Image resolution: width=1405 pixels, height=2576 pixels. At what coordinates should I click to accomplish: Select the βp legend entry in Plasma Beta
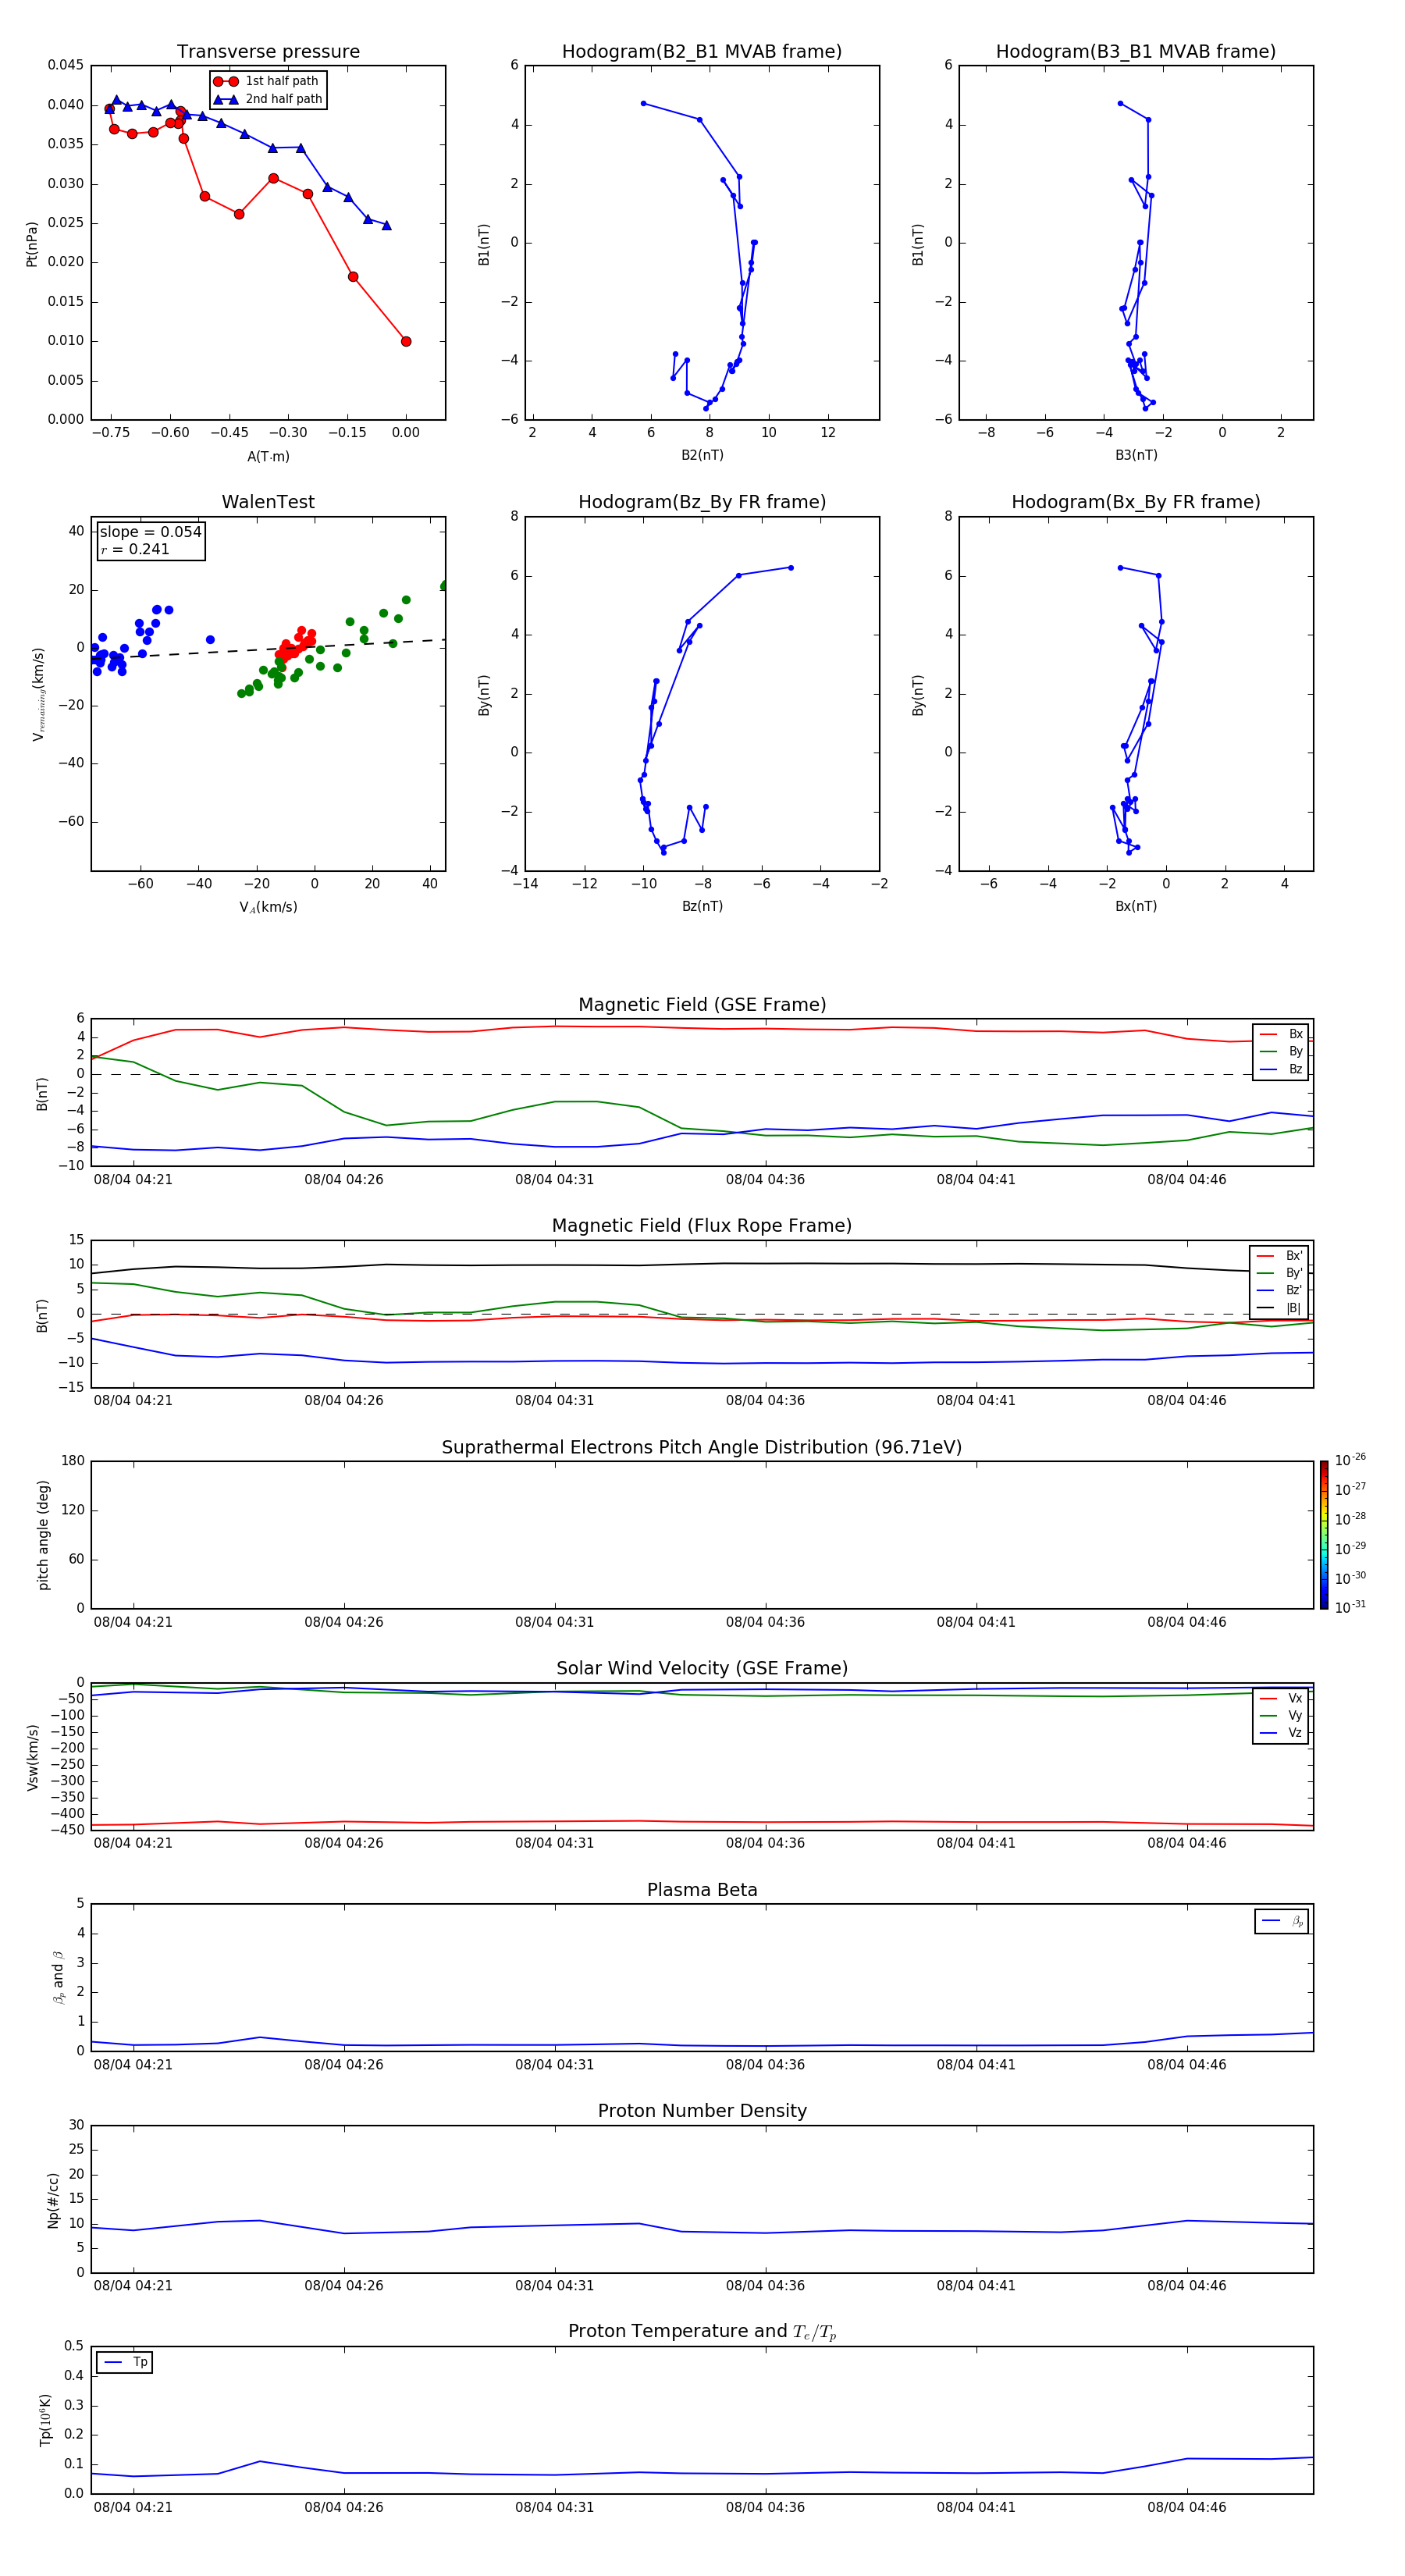[x=1282, y=1921]
